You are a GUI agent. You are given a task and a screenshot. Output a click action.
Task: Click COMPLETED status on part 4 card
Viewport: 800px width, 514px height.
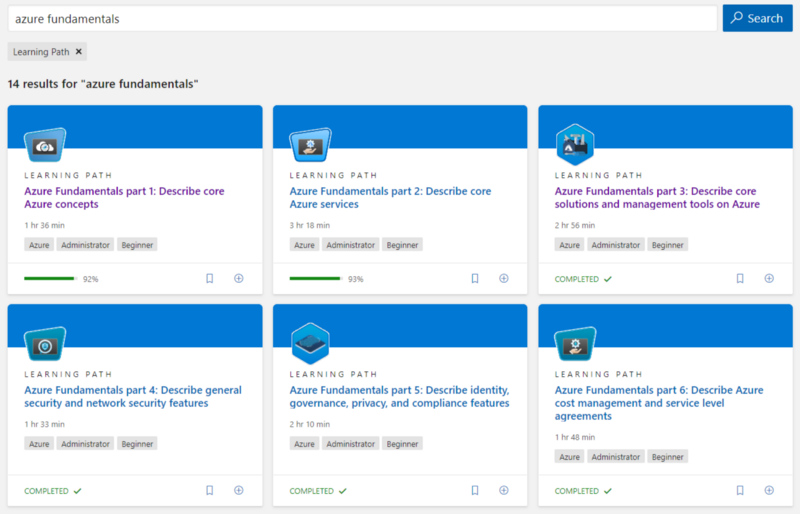[x=53, y=491]
